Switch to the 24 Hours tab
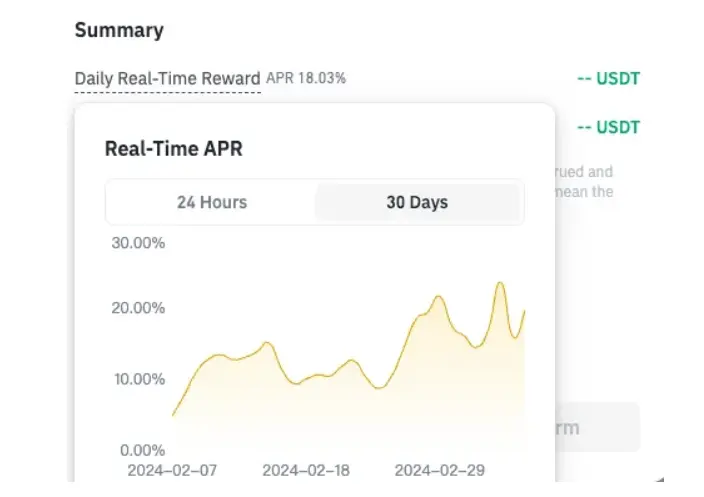The width and height of the screenshot is (704, 497). [211, 202]
